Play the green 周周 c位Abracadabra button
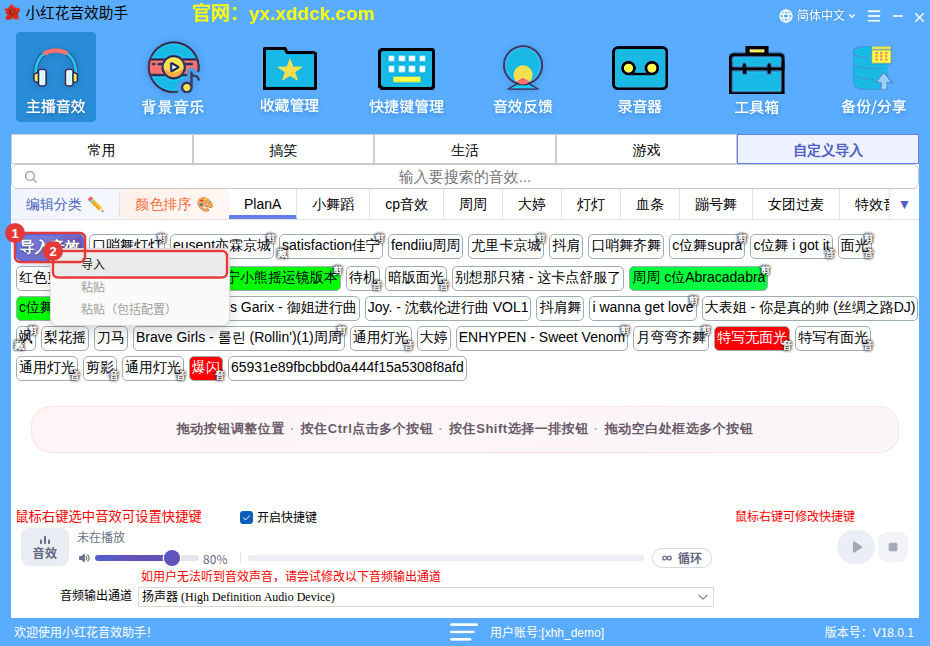Image resolution: width=930 pixels, height=646 pixels. tap(698, 278)
